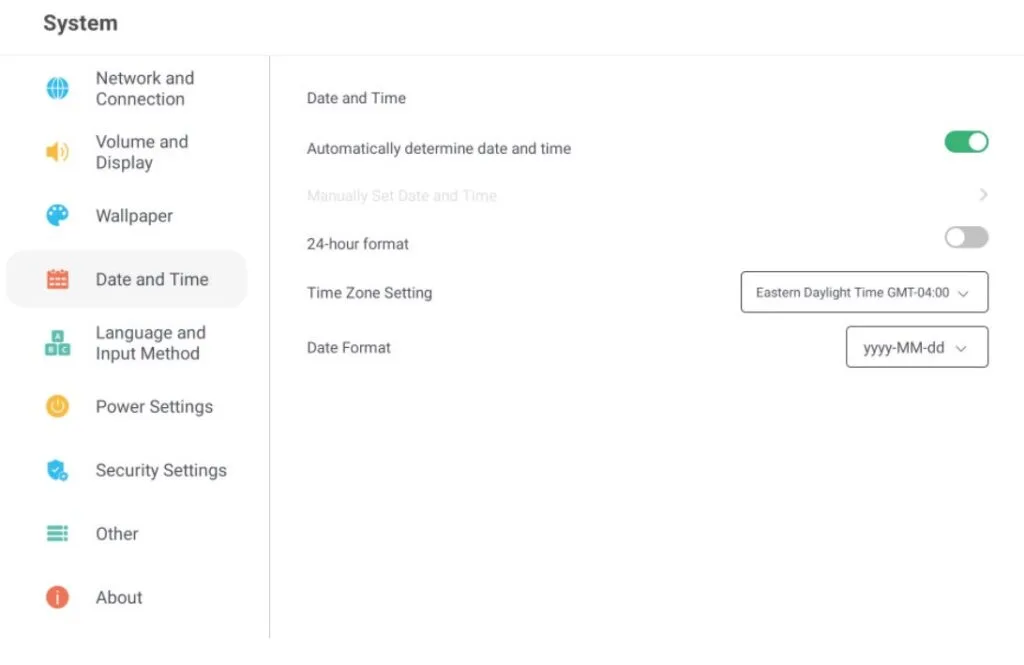The image size is (1024, 665).
Task: Click the shield icon for Security Settings
Action: 57,470
